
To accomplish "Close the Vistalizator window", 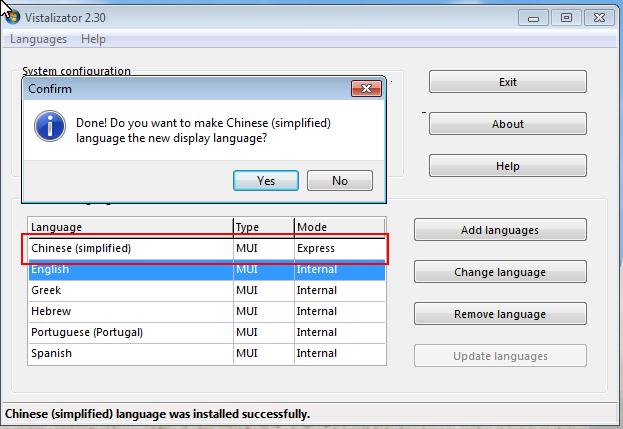I will pyautogui.click(x=599, y=18).
